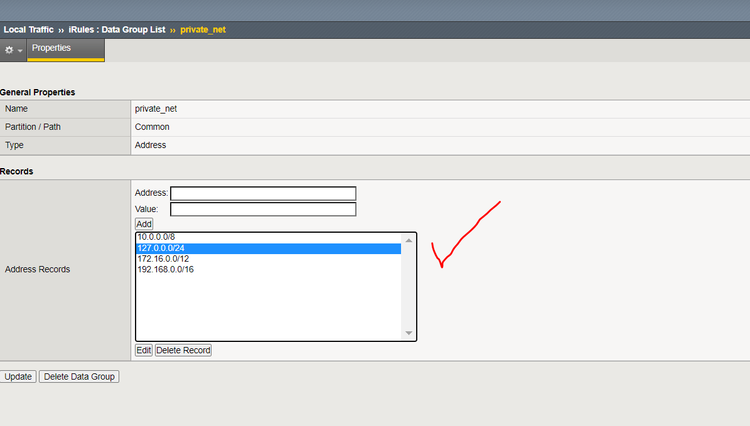The height and width of the screenshot is (426, 750).
Task: Open the gear settings menu
Action: [13, 49]
